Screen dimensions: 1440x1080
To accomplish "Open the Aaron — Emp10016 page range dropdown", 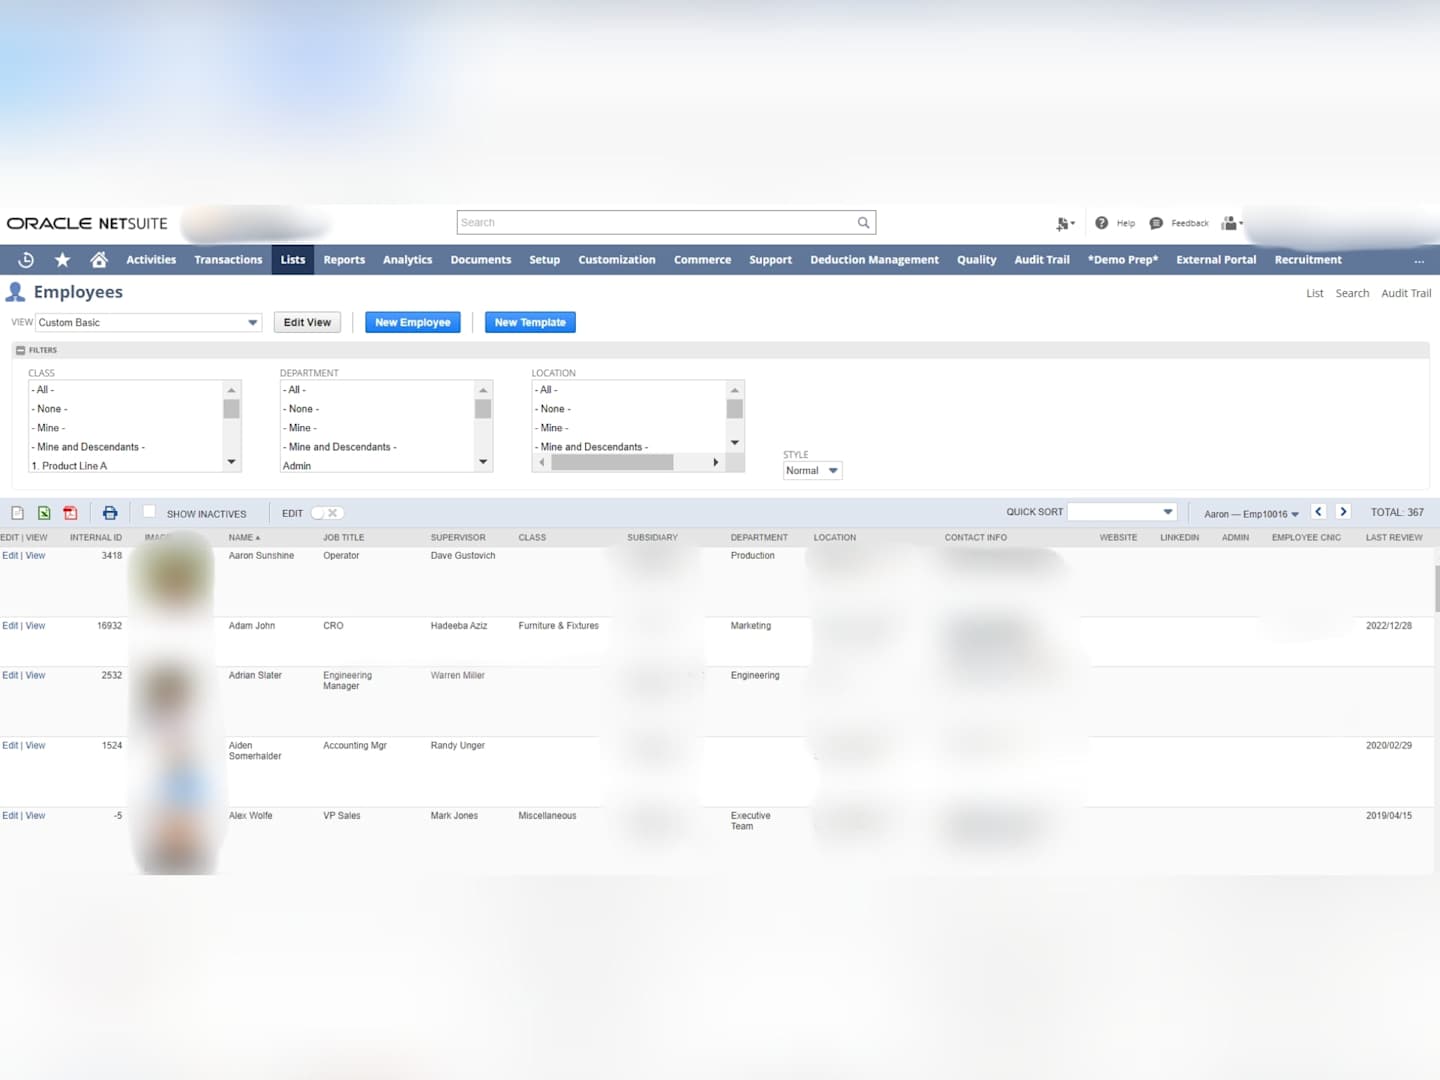I will 1251,514.
